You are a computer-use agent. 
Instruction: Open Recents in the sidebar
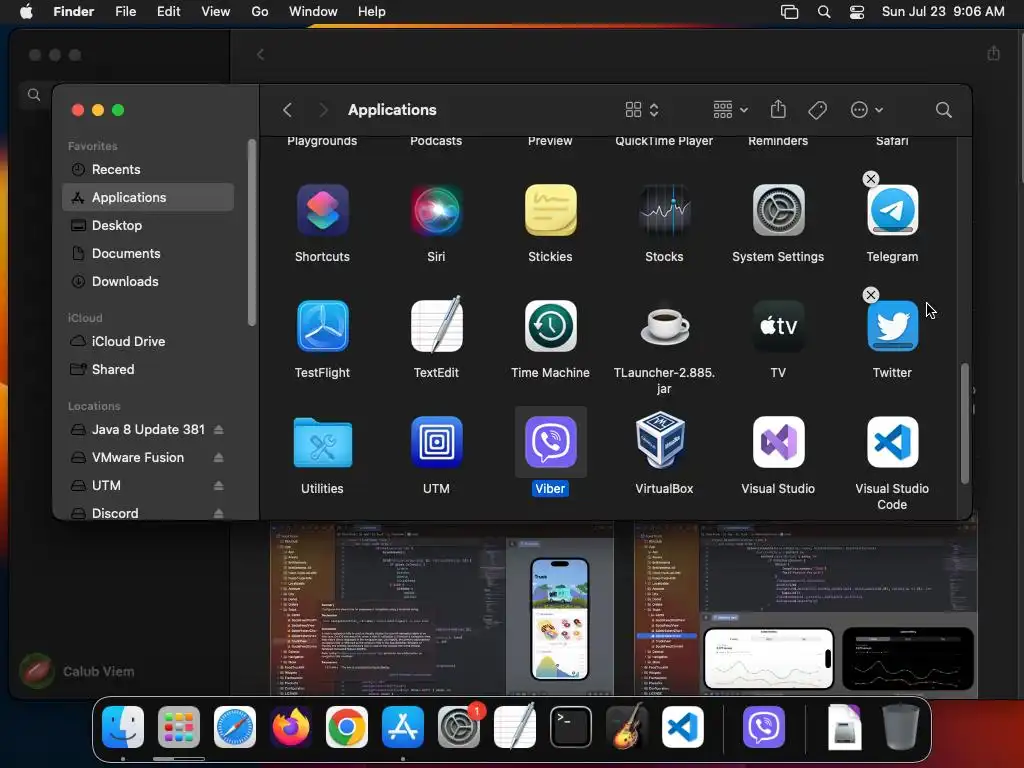(148, 169)
